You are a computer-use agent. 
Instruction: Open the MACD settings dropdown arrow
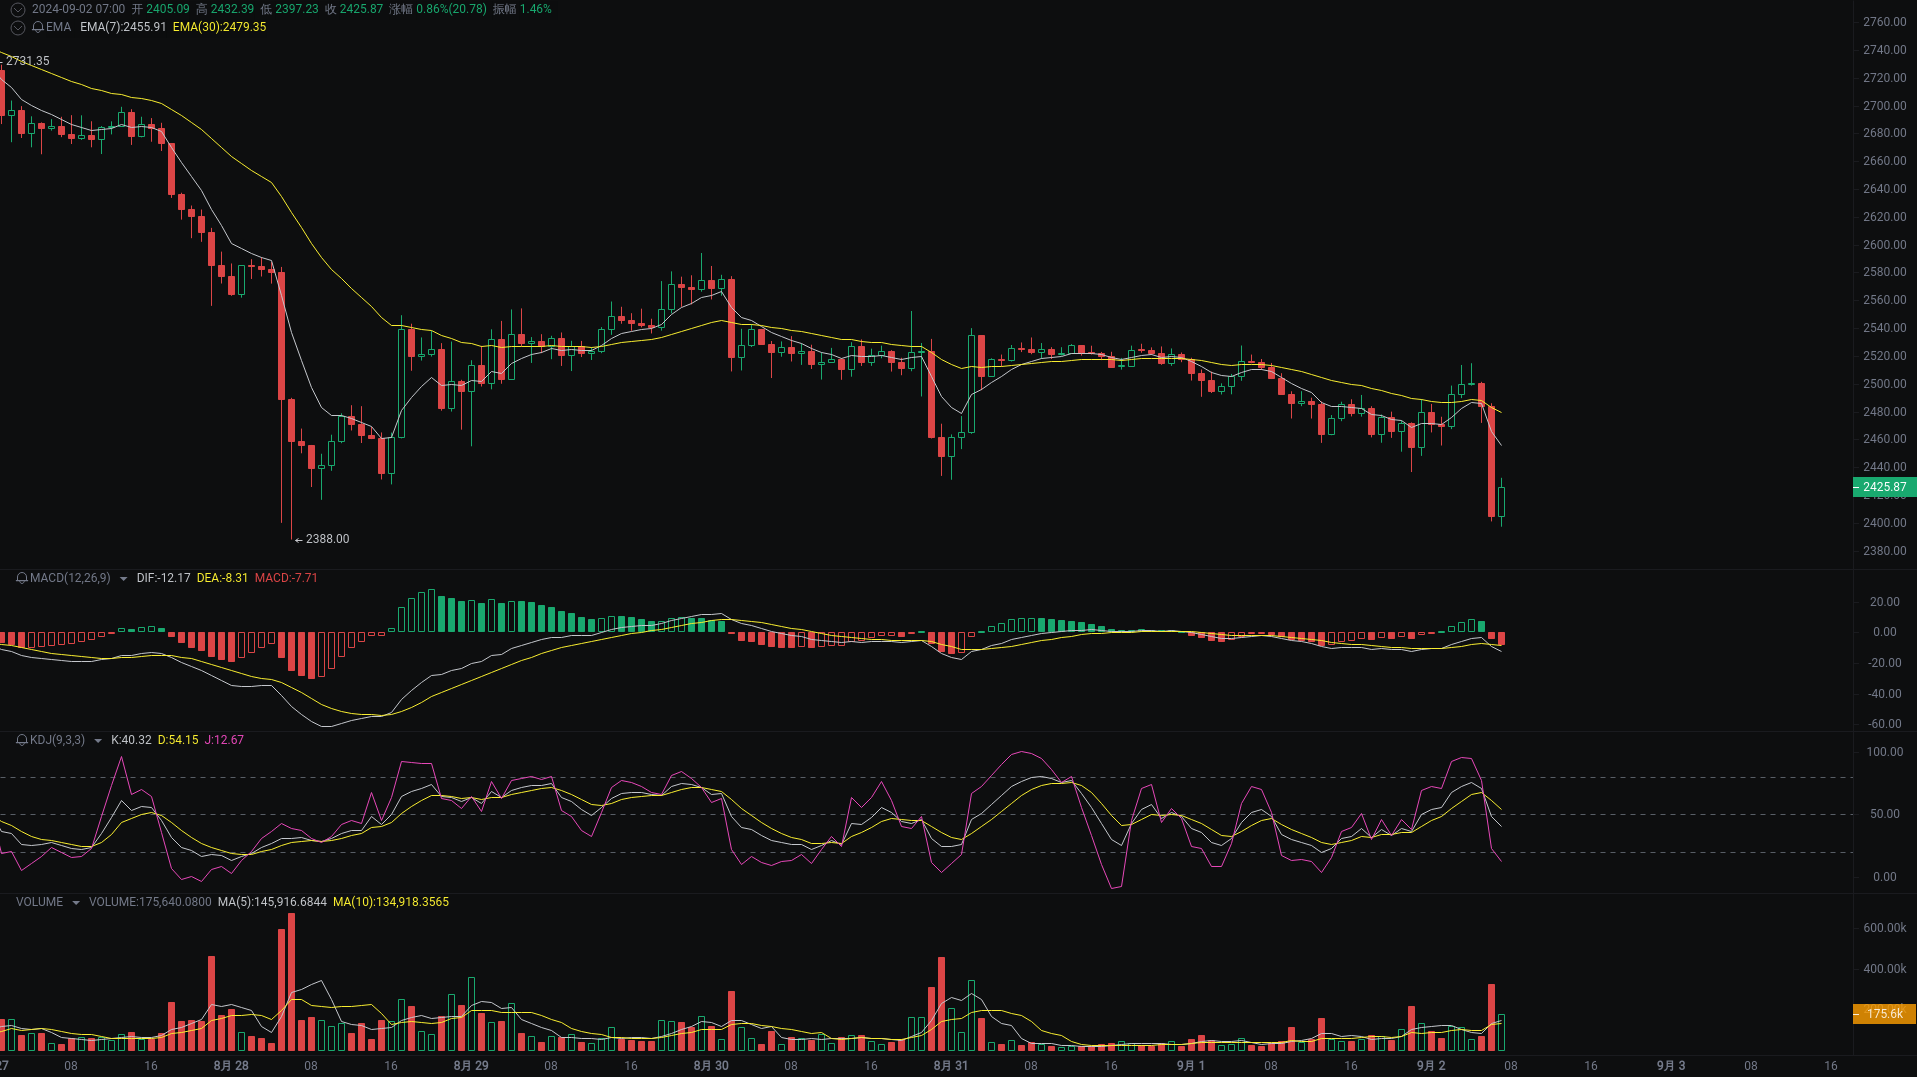[x=124, y=578]
